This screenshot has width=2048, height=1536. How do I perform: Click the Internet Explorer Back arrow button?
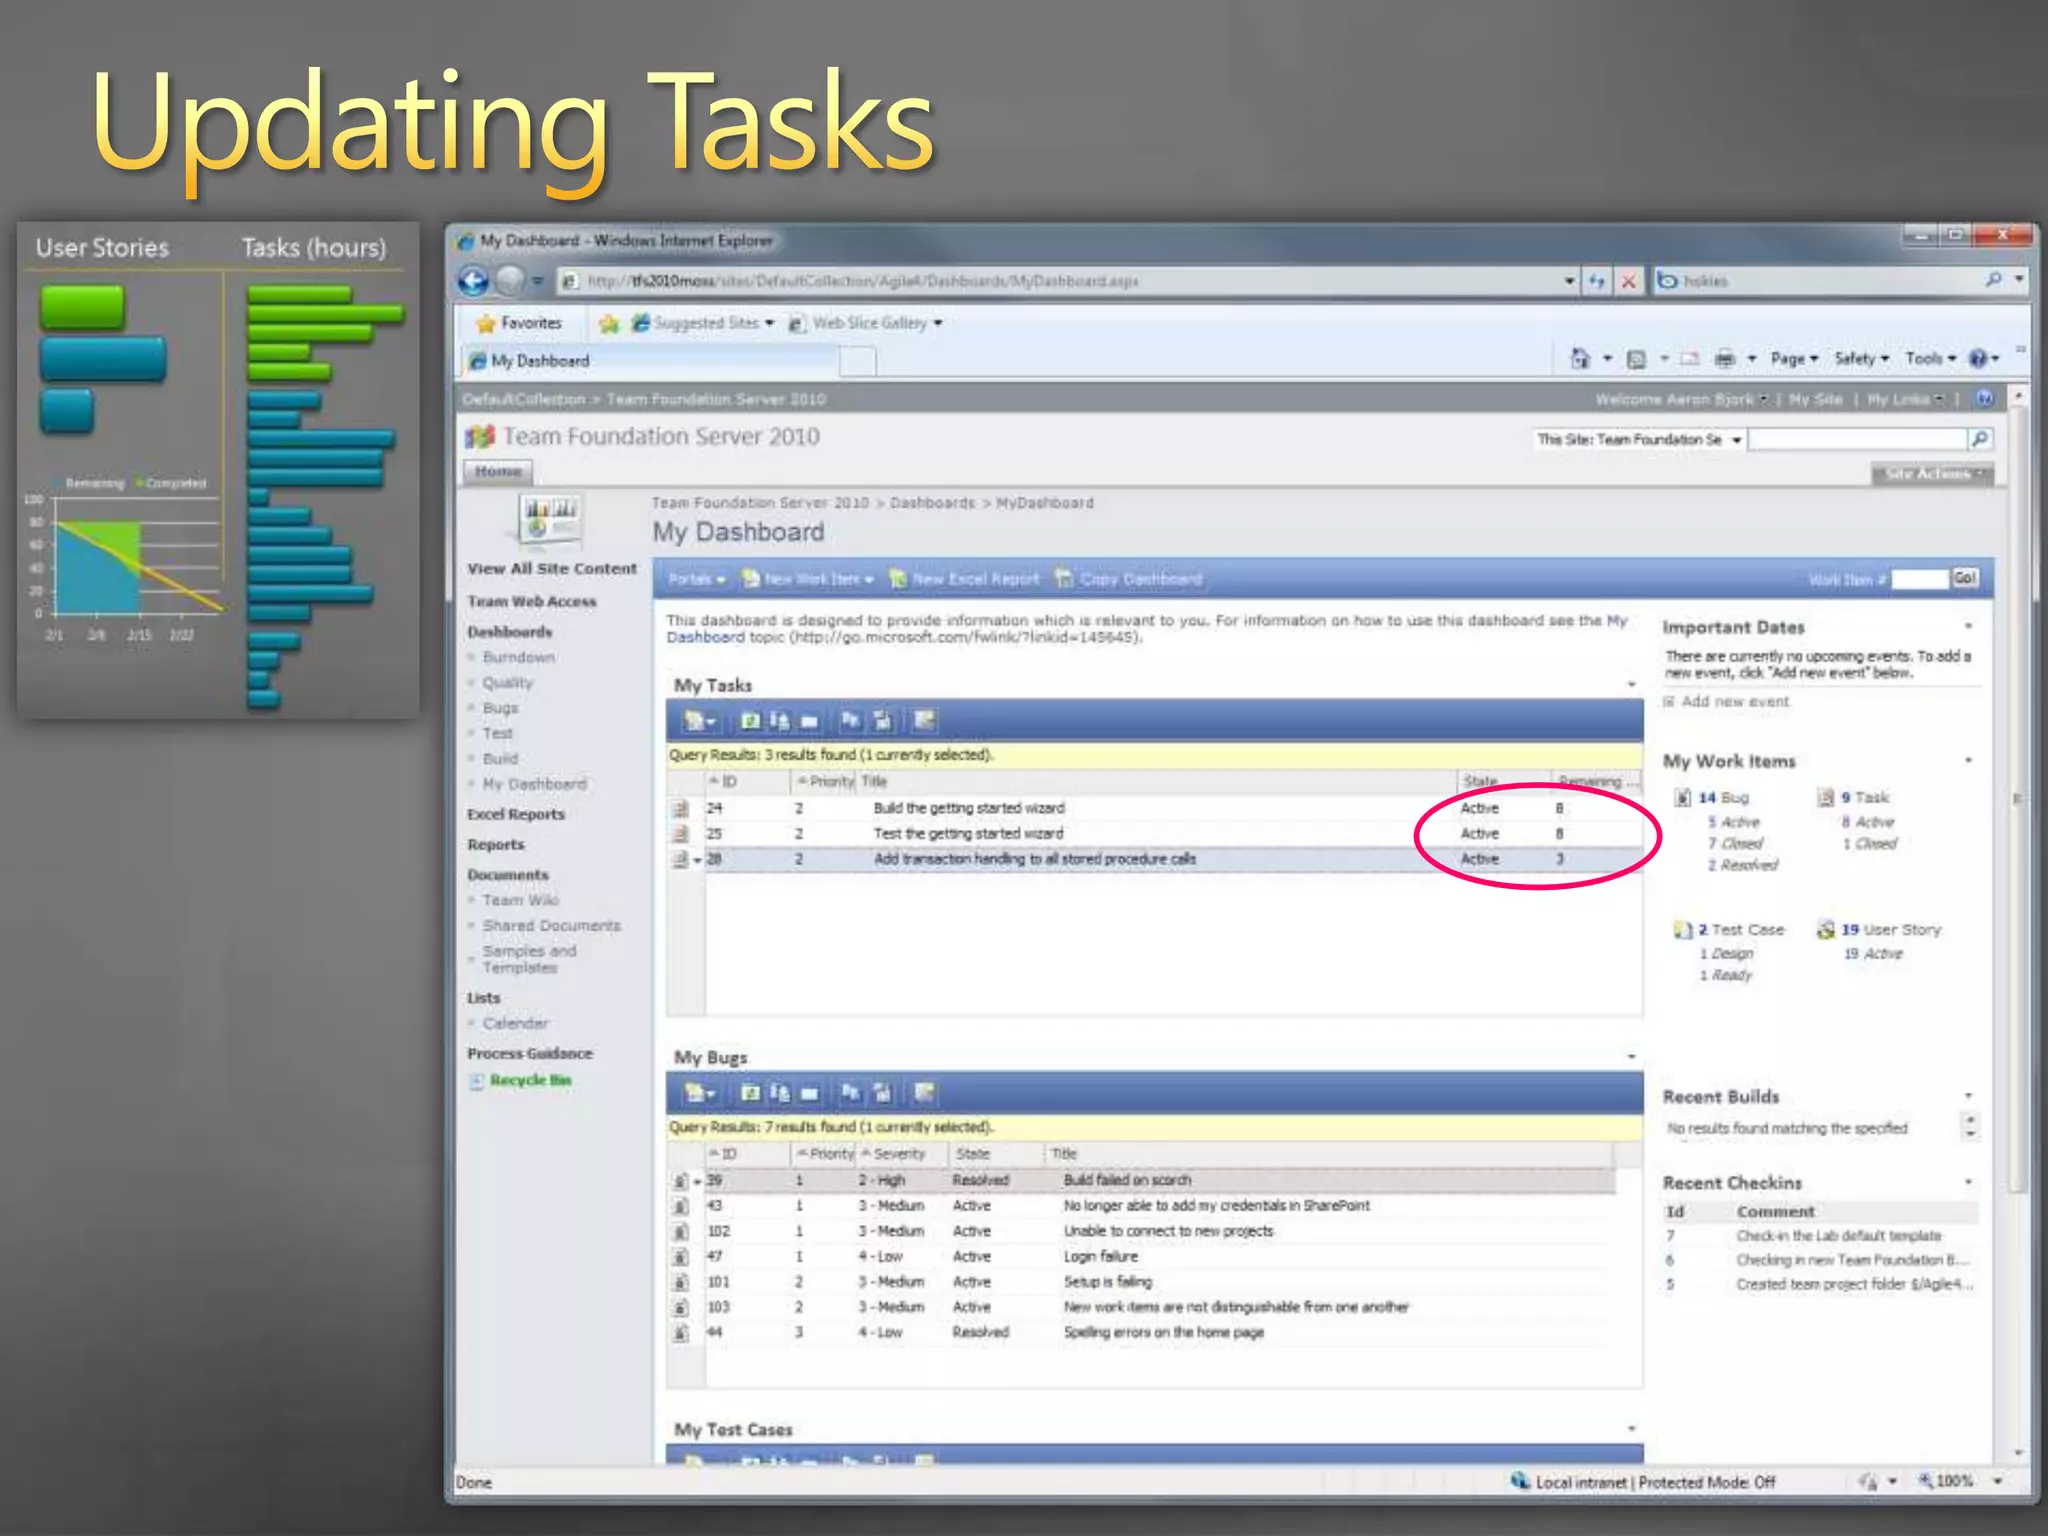pyautogui.click(x=474, y=281)
